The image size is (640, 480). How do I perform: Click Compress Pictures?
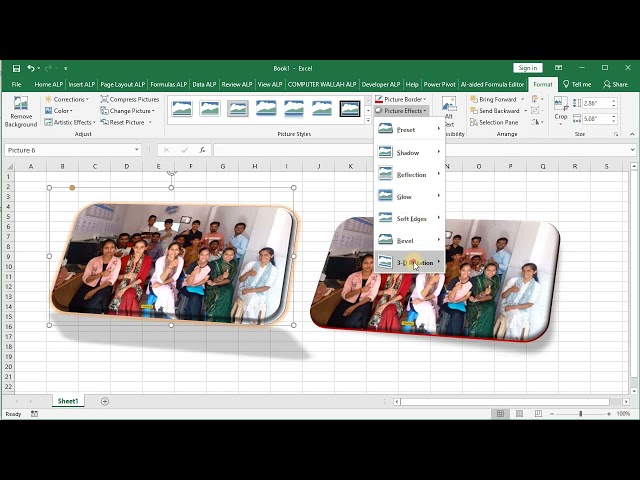click(x=130, y=99)
